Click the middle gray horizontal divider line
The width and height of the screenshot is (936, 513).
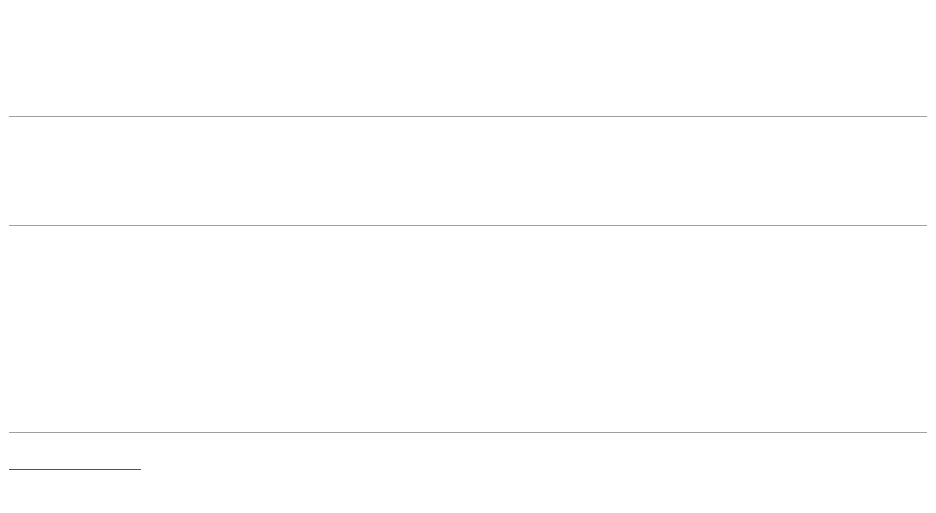[468, 225]
